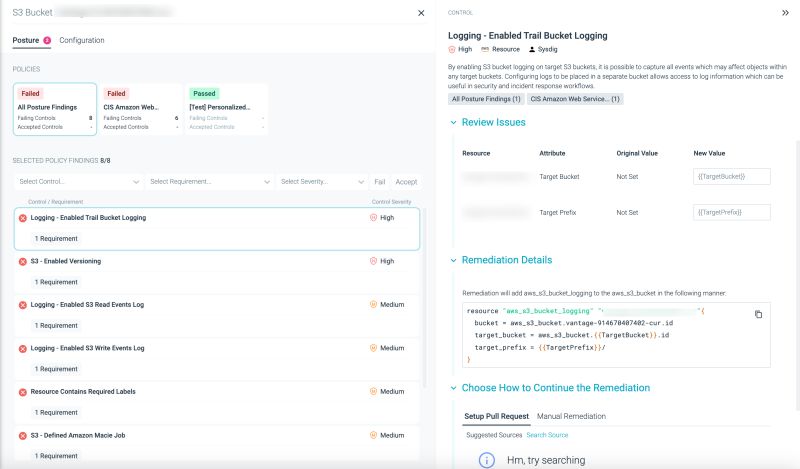Screen dimensions: 800x469
Task: Click info icon next to Hm, try searching
Action: 486,460
